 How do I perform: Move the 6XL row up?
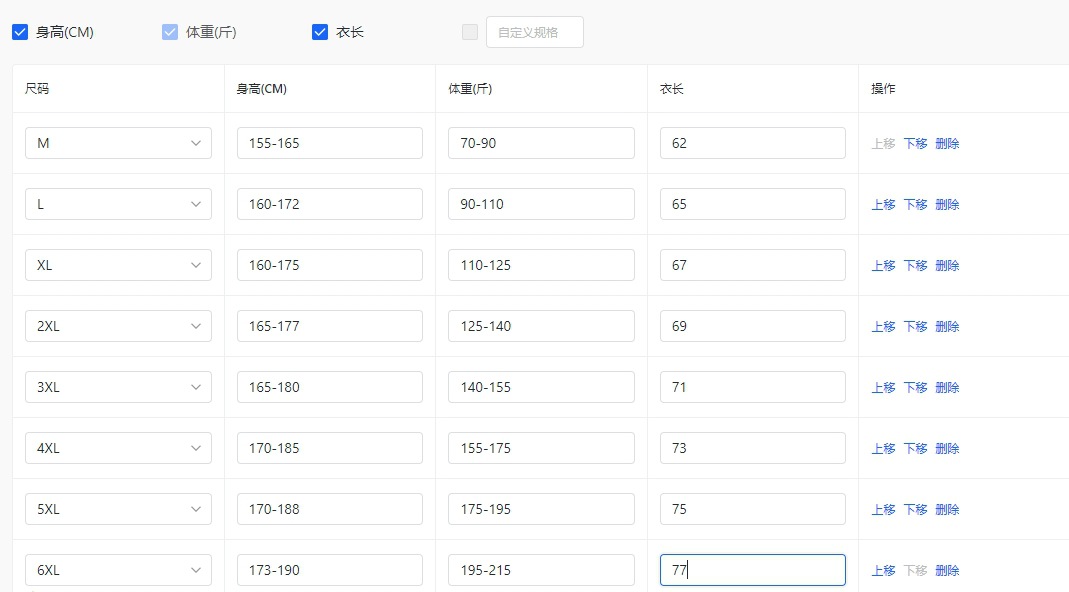click(x=883, y=570)
